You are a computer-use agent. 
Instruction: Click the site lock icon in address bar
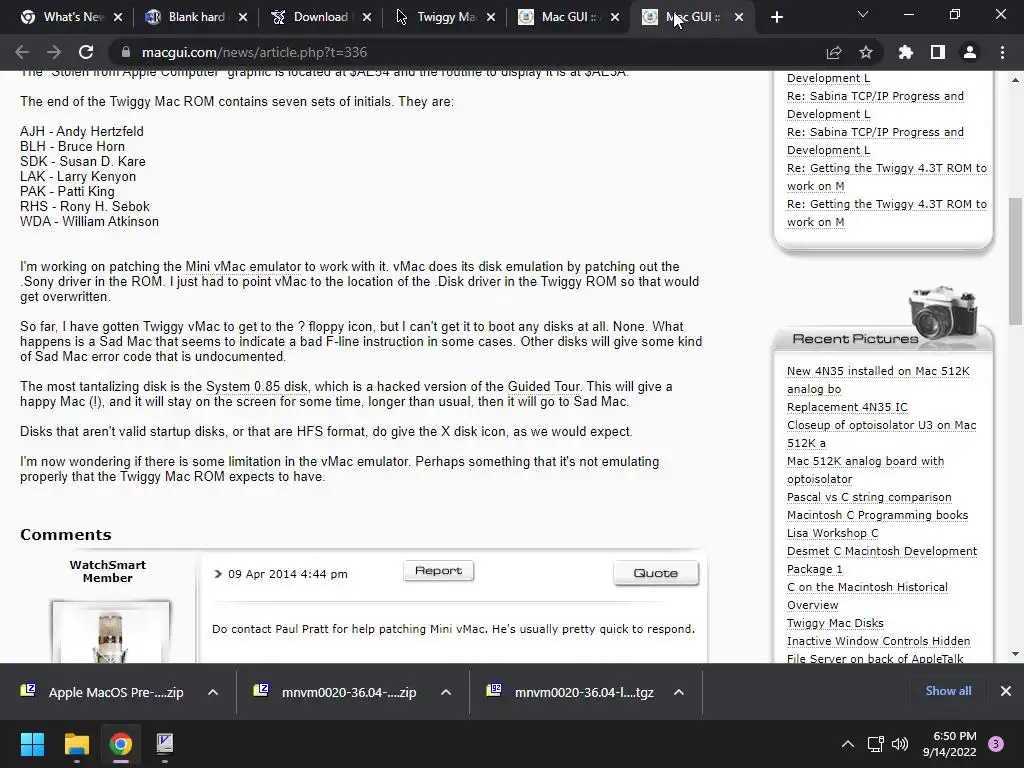tap(126, 52)
